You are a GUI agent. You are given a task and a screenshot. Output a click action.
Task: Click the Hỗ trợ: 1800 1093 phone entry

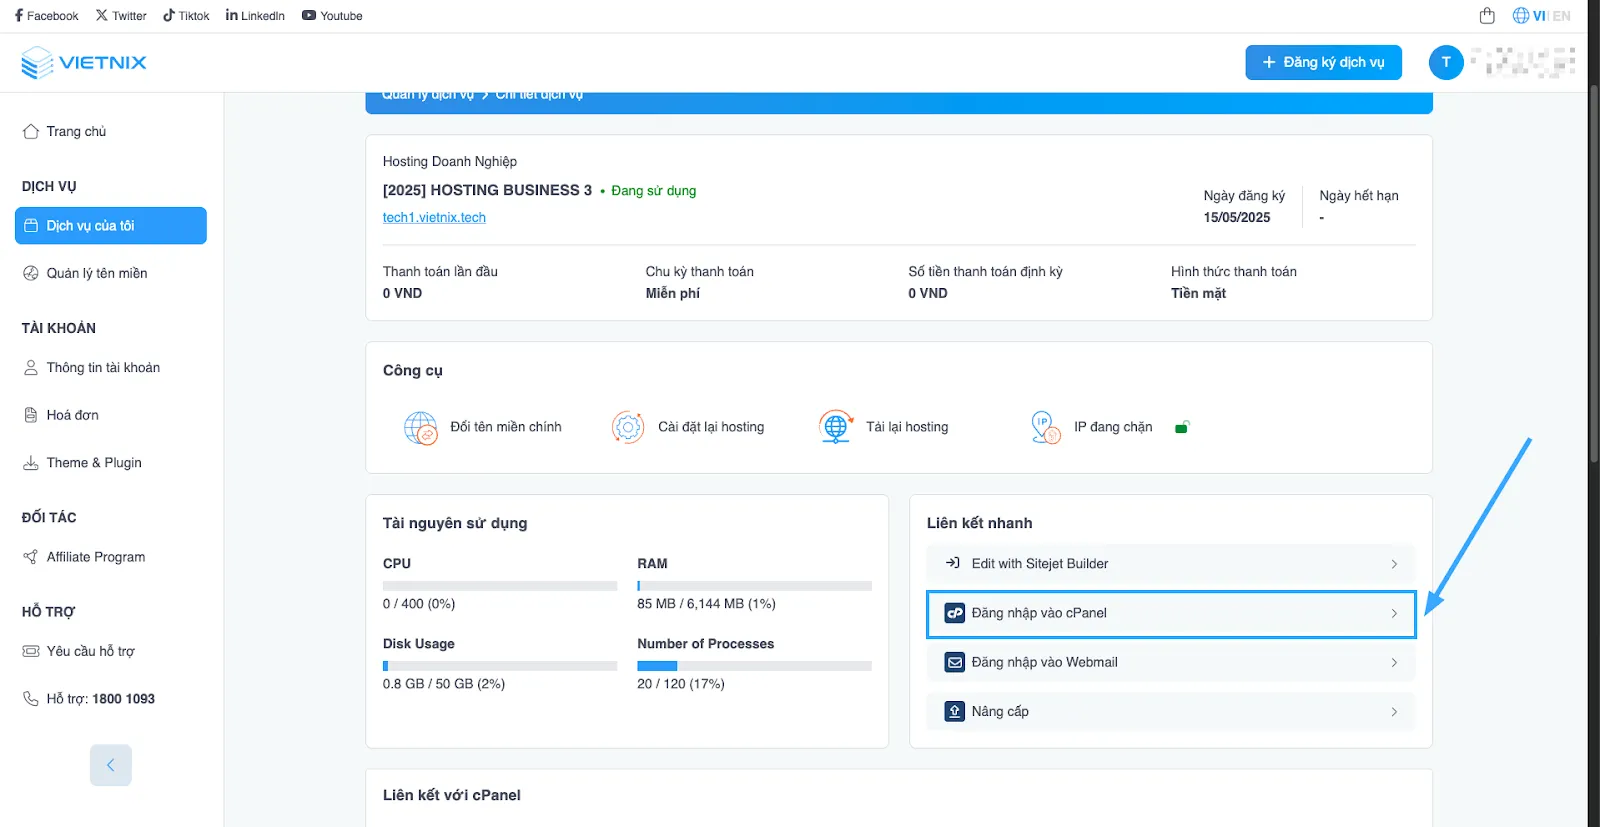tap(100, 698)
